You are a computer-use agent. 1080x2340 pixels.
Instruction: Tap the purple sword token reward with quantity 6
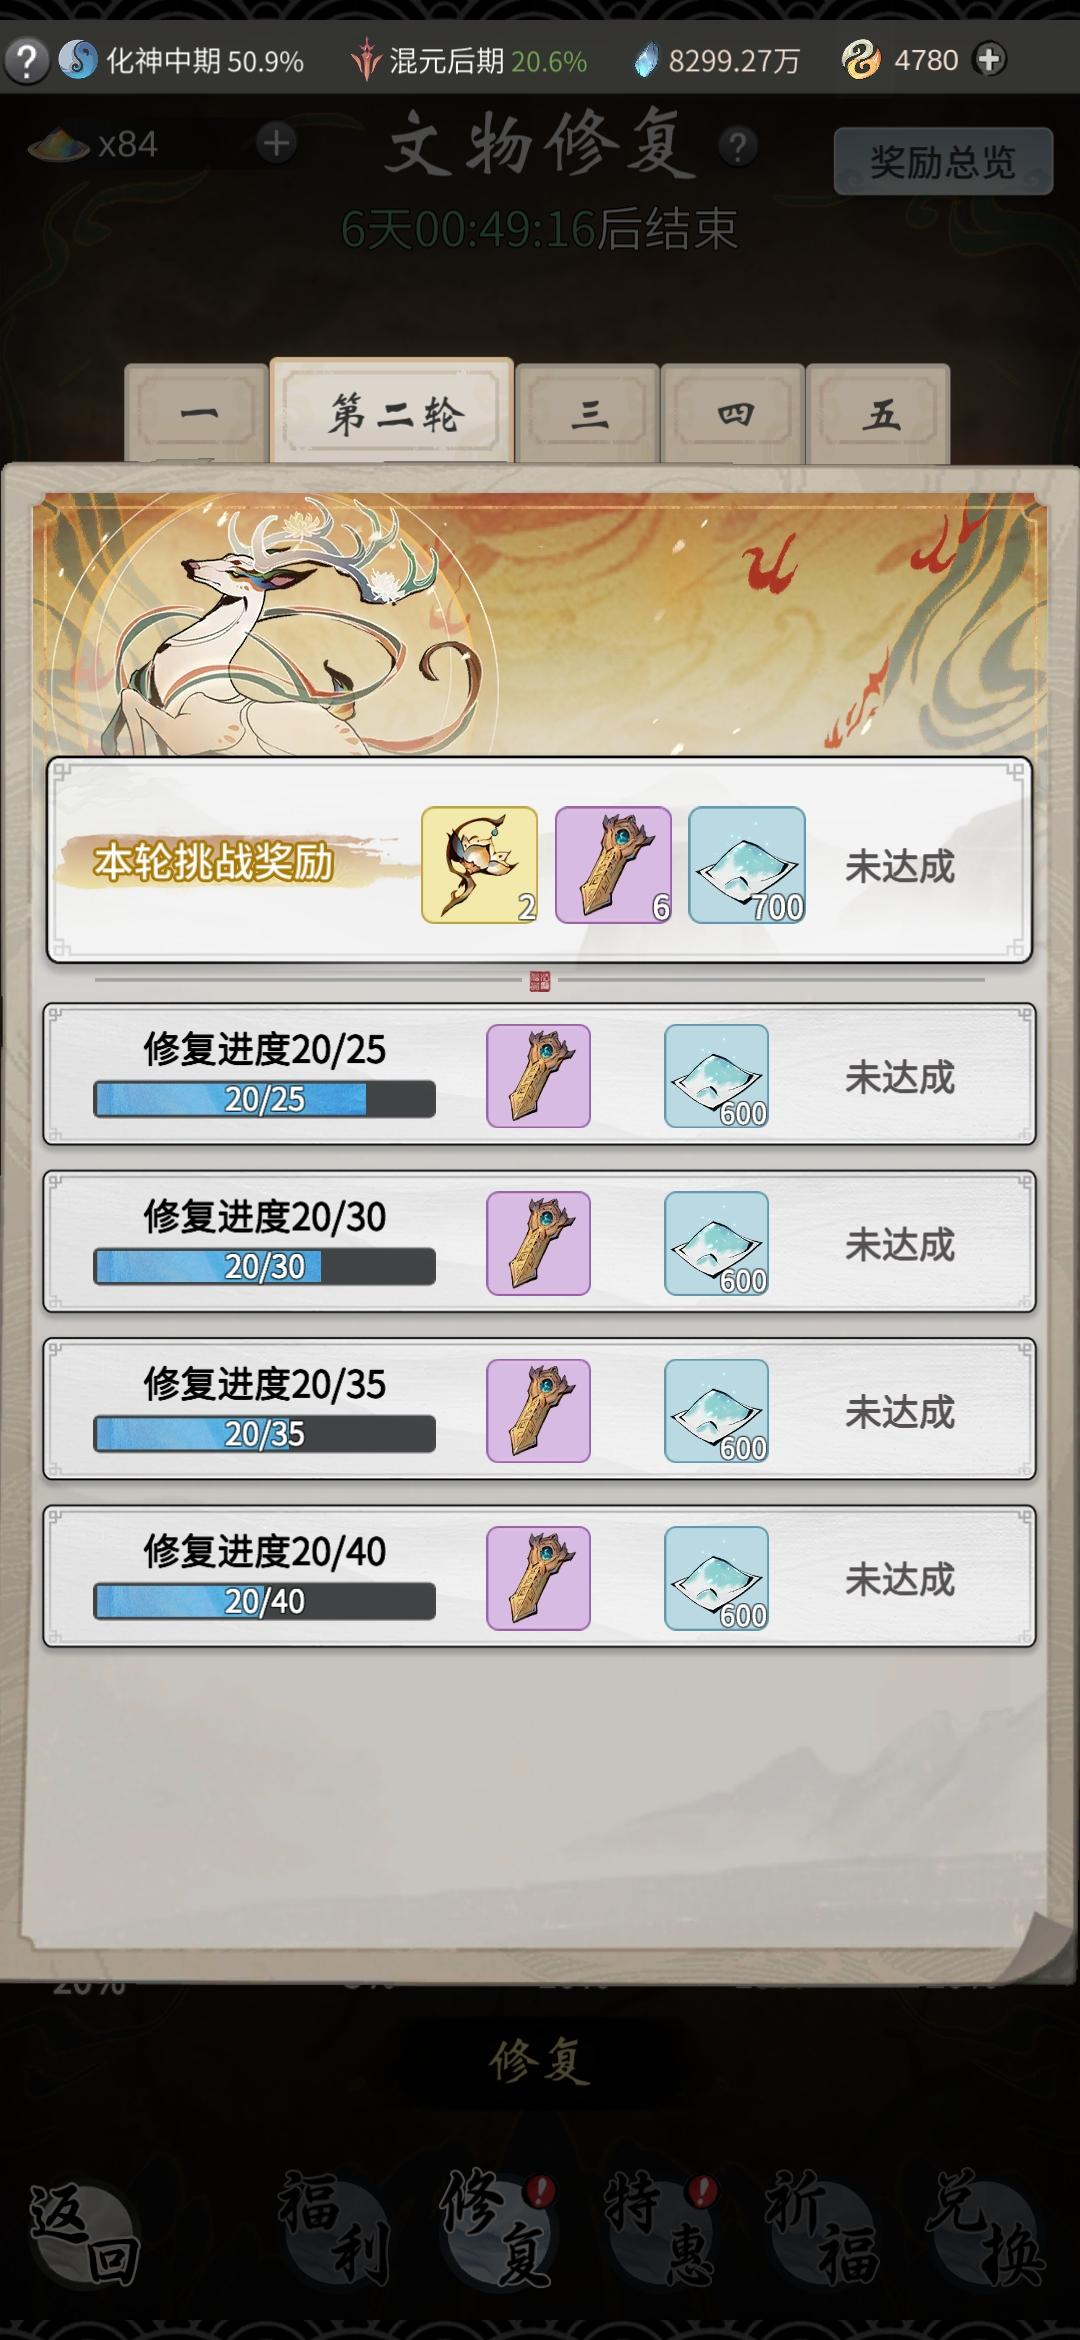613,865
